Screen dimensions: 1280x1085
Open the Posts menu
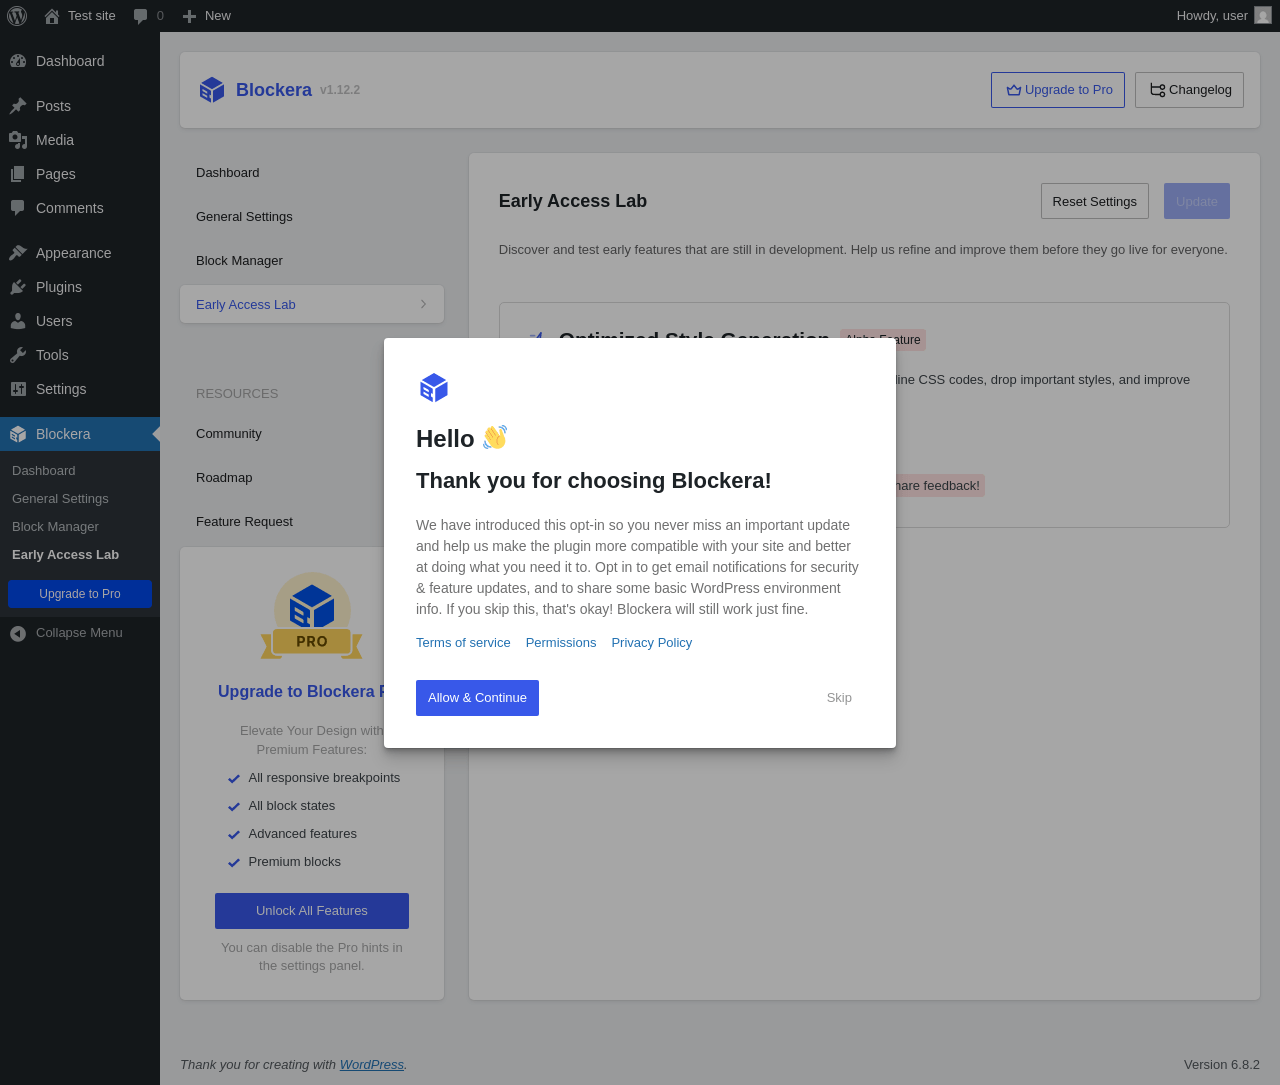(80, 106)
